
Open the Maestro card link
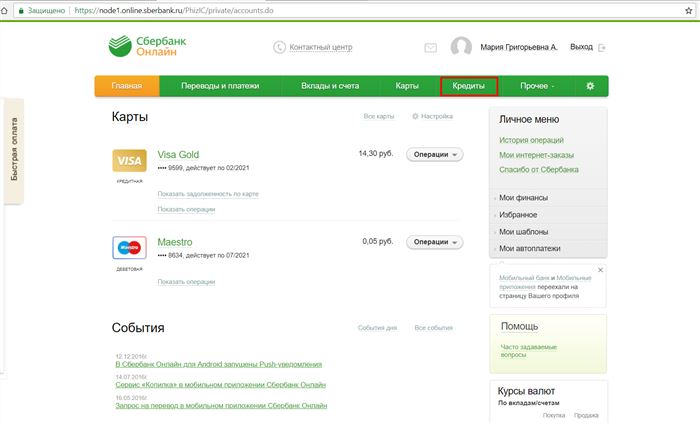point(175,242)
